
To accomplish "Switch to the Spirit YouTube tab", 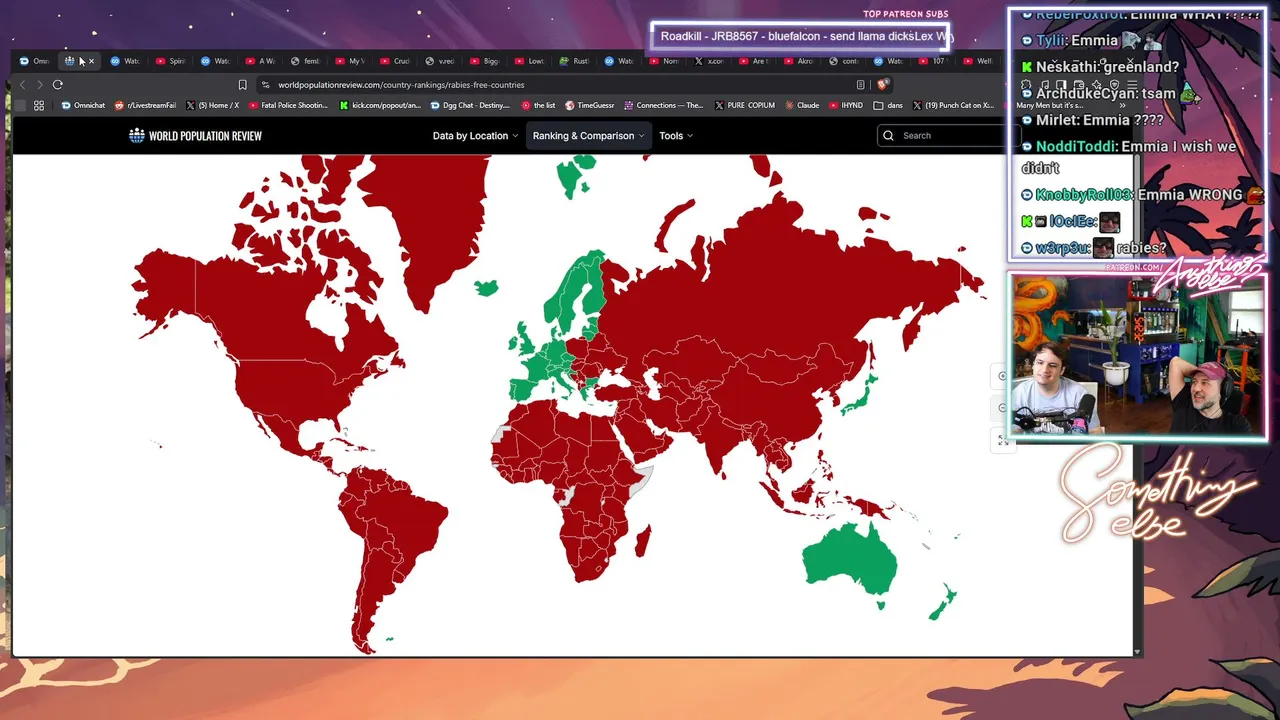I will click(171, 61).
